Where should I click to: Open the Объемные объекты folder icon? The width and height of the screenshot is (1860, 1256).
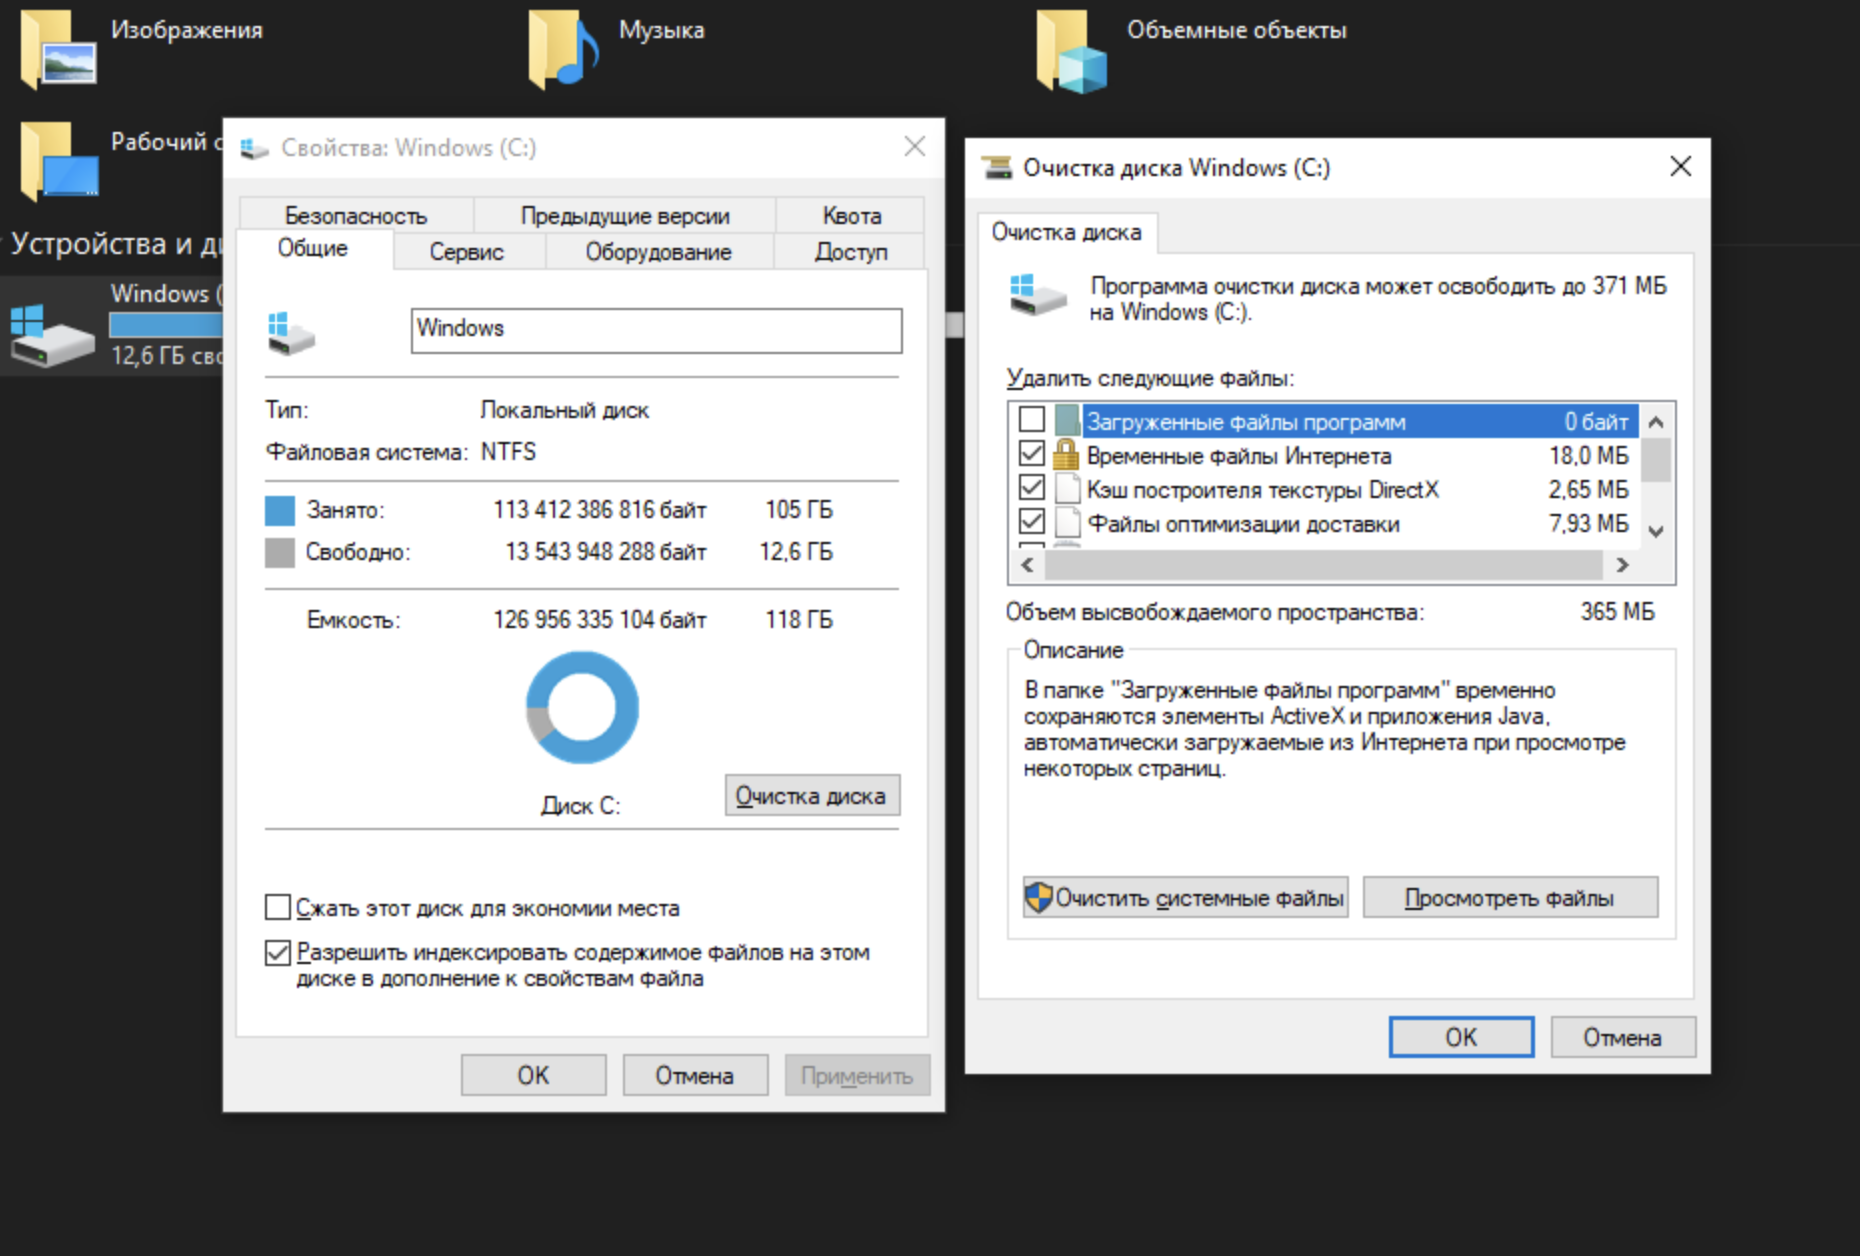point(1072,52)
